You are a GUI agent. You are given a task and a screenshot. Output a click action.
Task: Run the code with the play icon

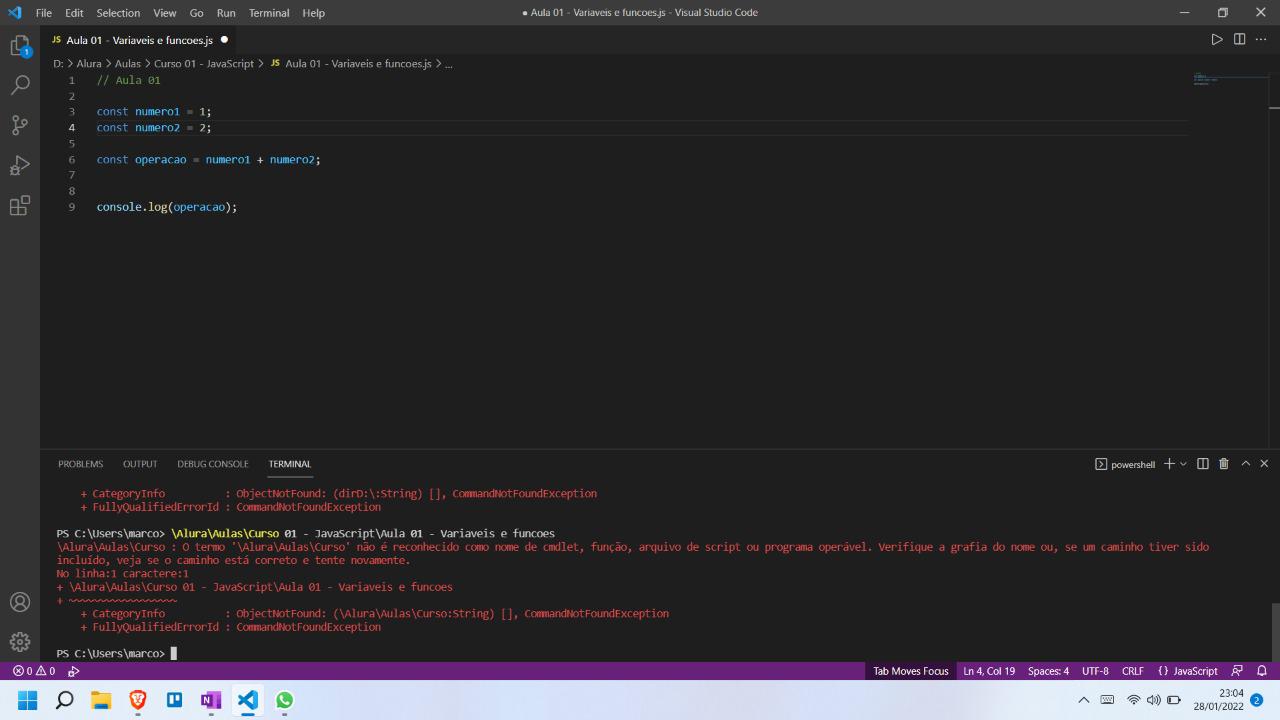point(1217,40)
